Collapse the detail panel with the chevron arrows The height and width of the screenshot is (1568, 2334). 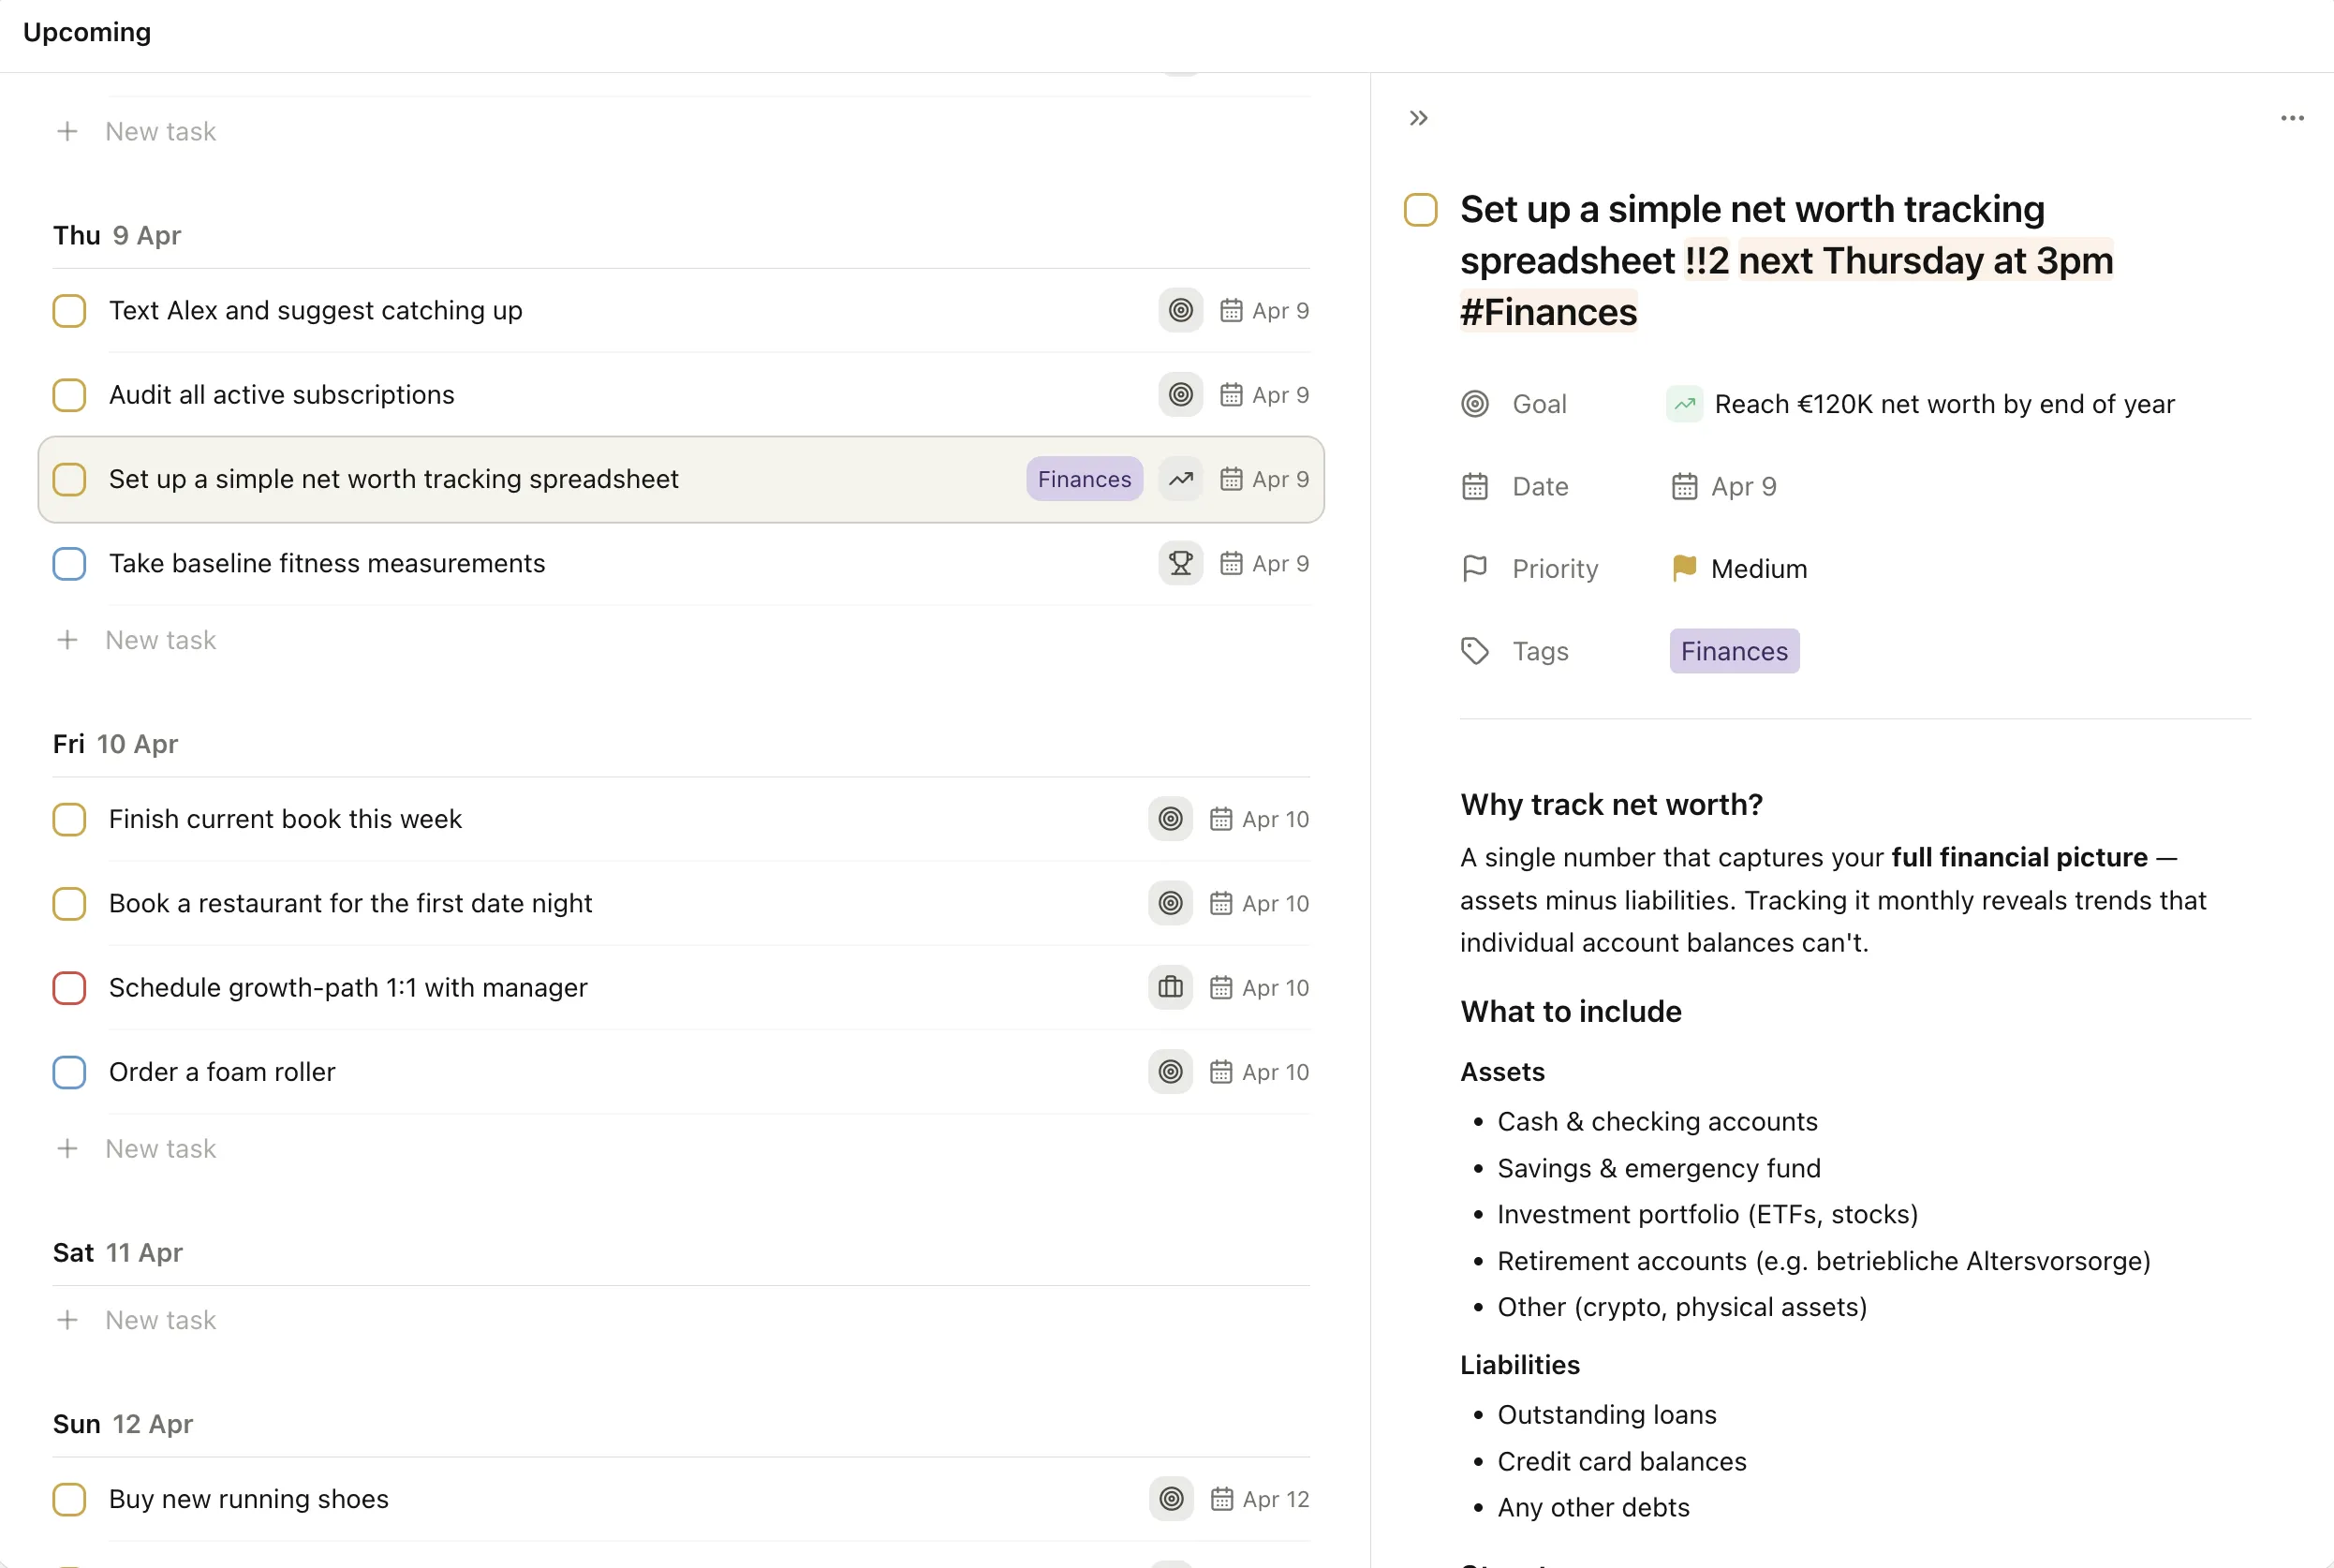(x=1417, y=118)
